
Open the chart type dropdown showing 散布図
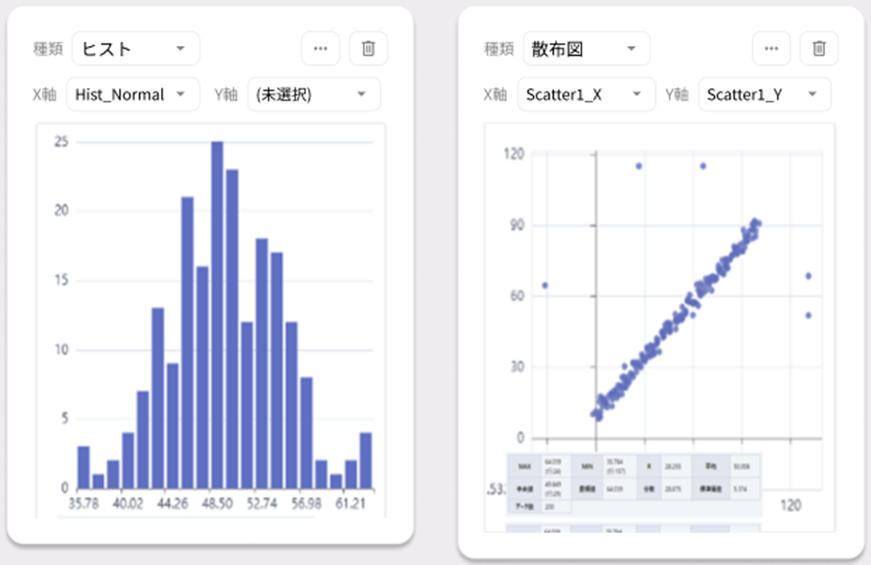[586, 48]
